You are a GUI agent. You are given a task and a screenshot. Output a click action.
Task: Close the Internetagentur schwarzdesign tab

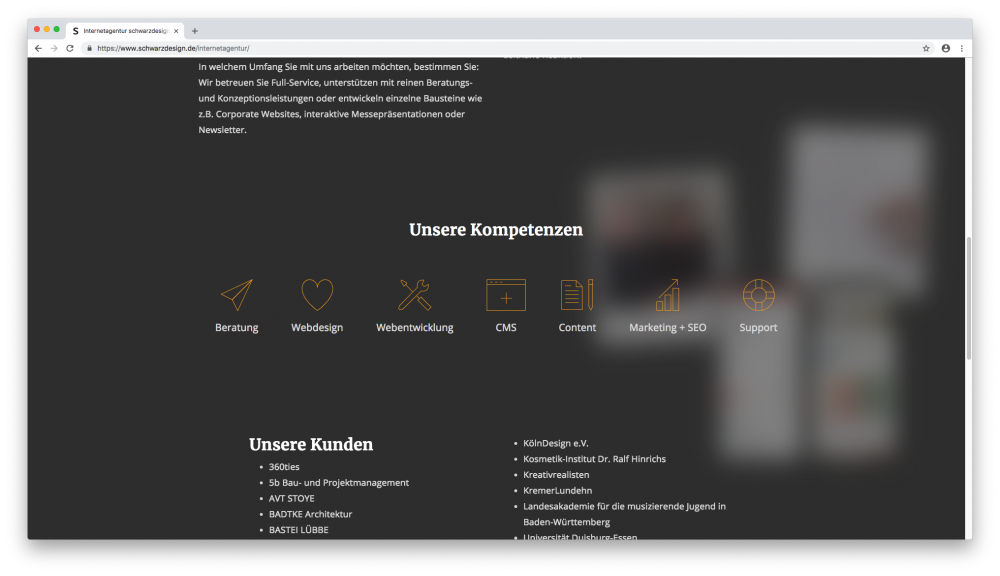pyautogui.click(x=178, y=30)
